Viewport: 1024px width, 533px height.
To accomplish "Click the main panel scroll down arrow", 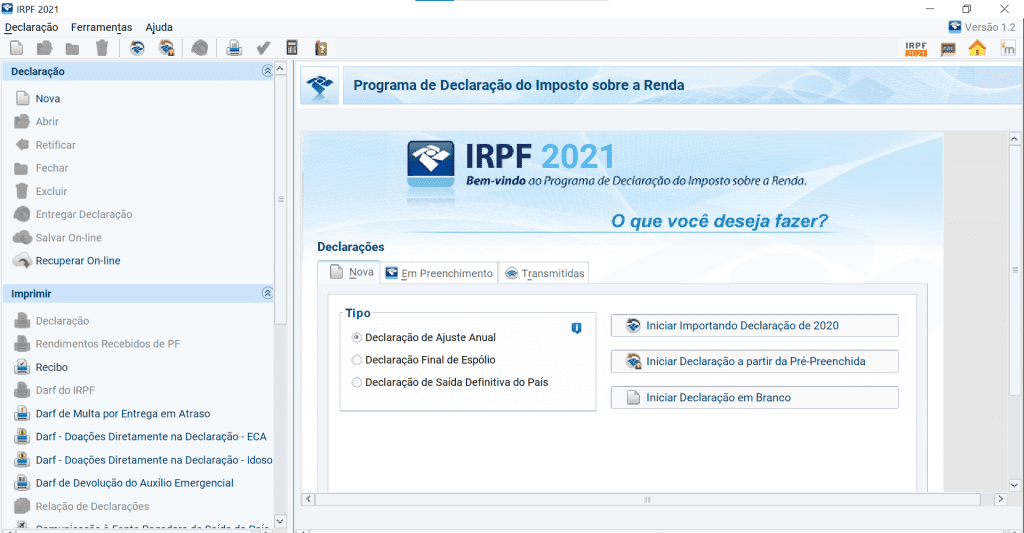I will coord(1014,485).
